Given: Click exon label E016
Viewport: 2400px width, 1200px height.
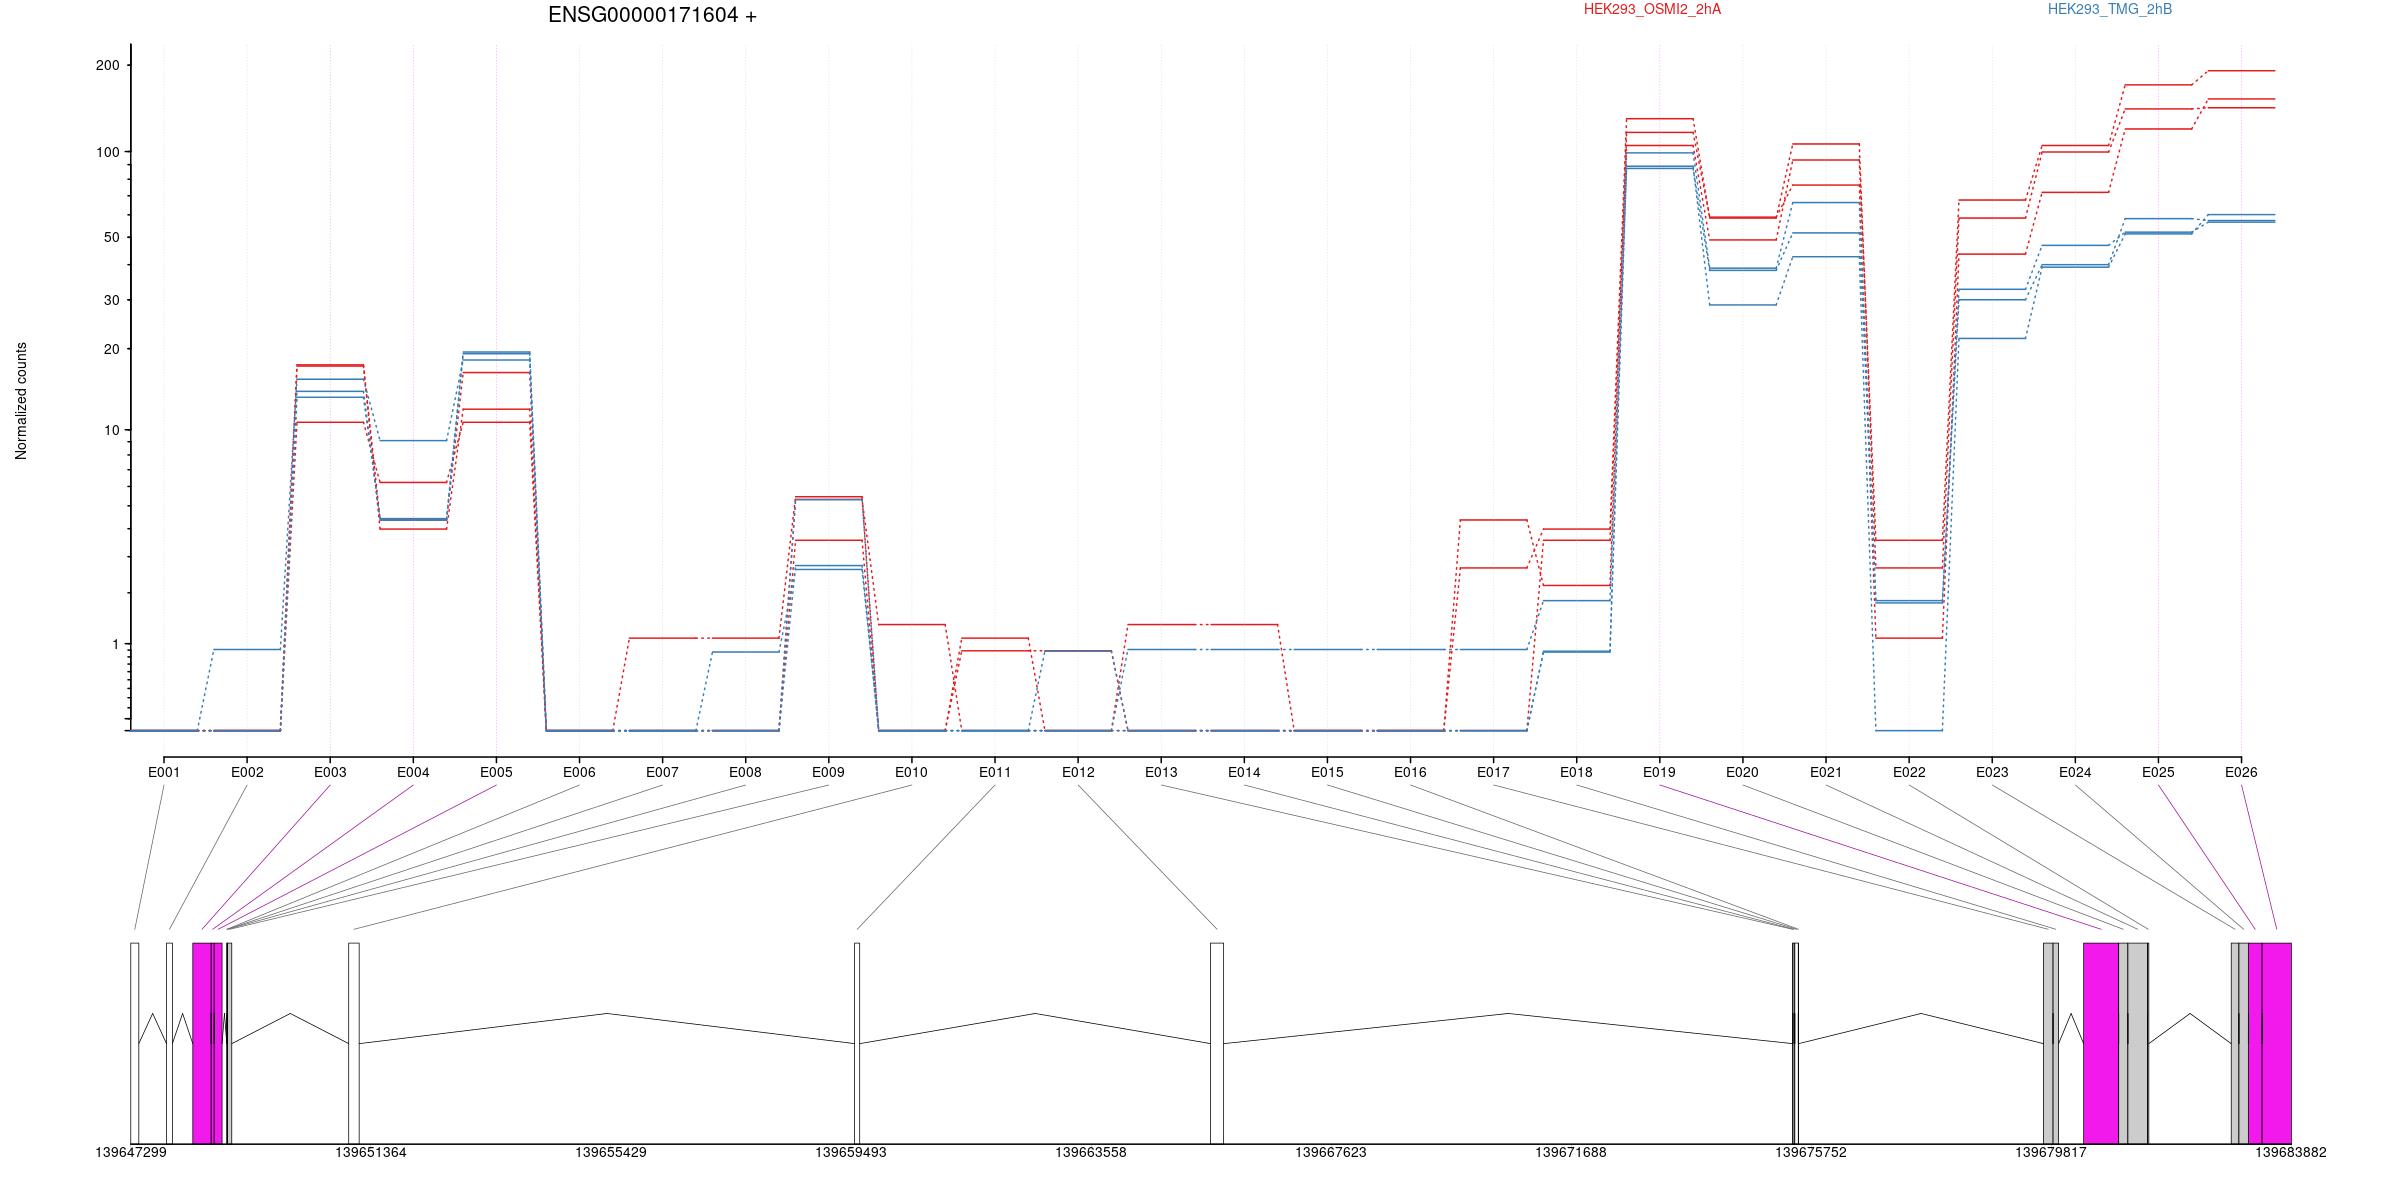Looking at the screenshot, I should tap(1410, 772).
